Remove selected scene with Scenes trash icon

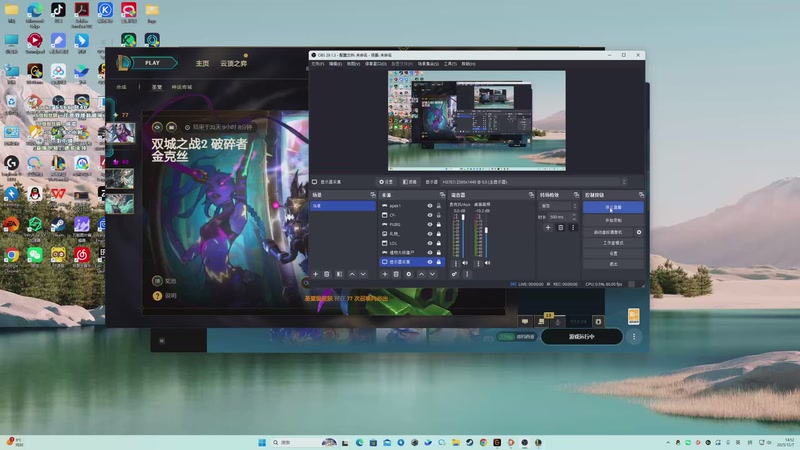[x=327, y=274]
